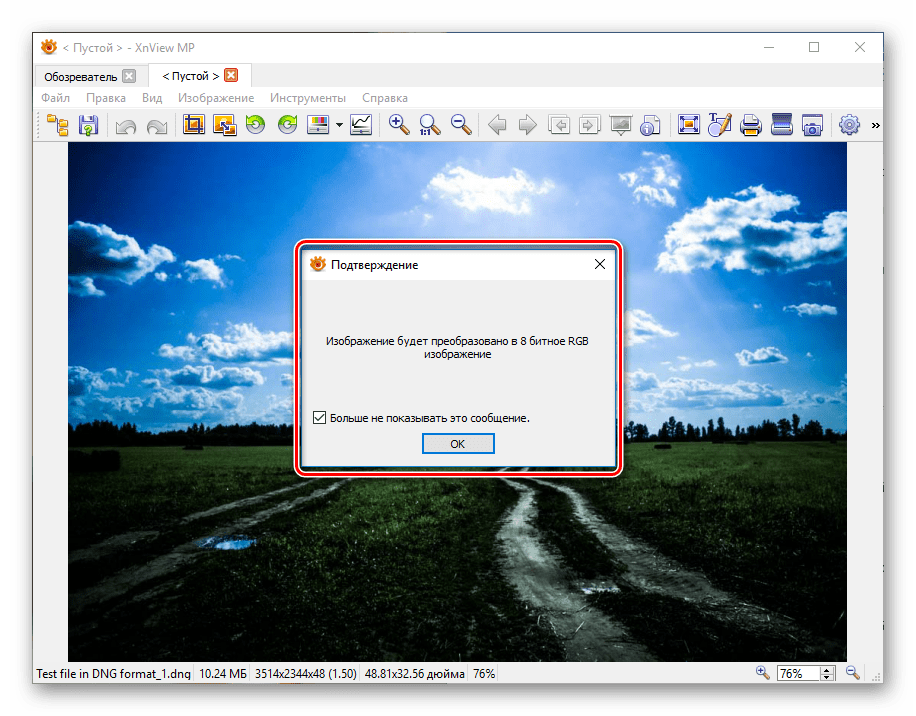The image size is (916, 716).
Task: Go to previous image arrow
Action: click(497, 124)
